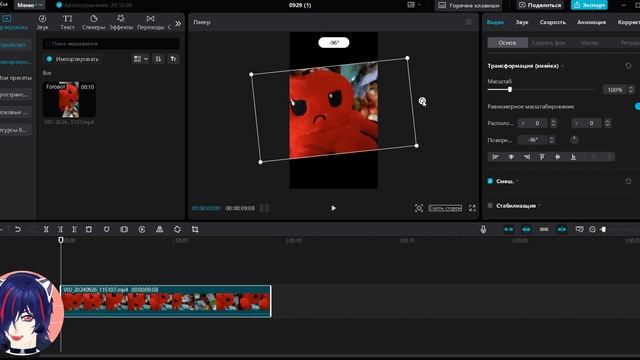Select the video clip on the timeline

(x=166, y=301)
